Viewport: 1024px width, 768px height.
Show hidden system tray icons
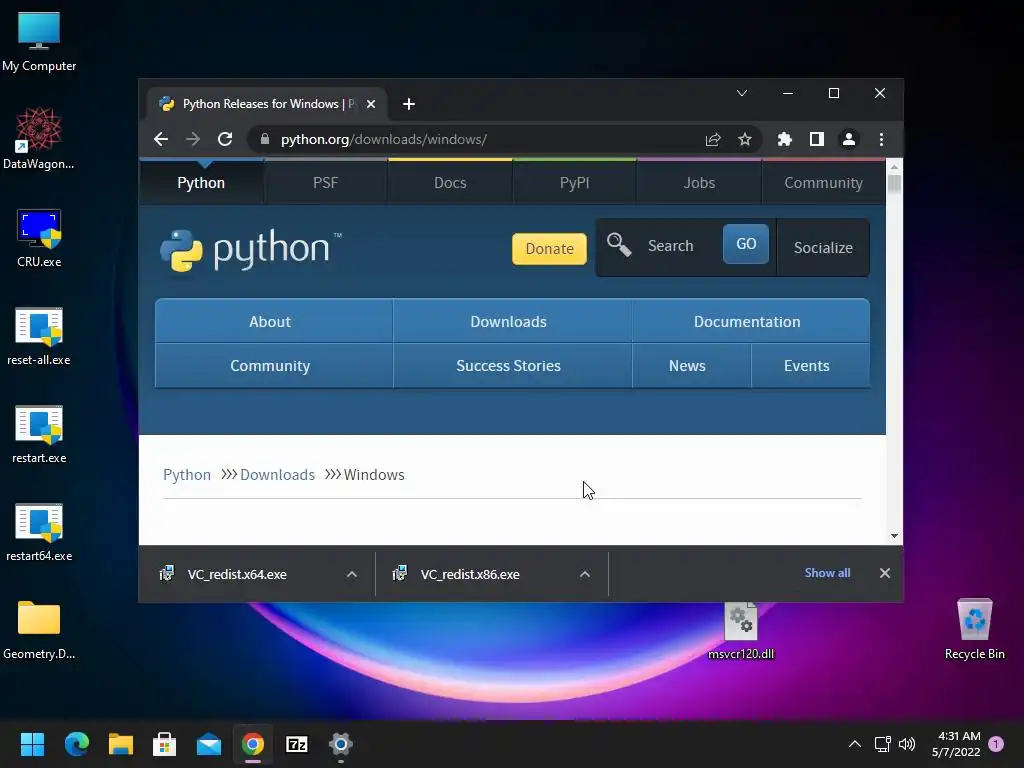click(854, 744)
